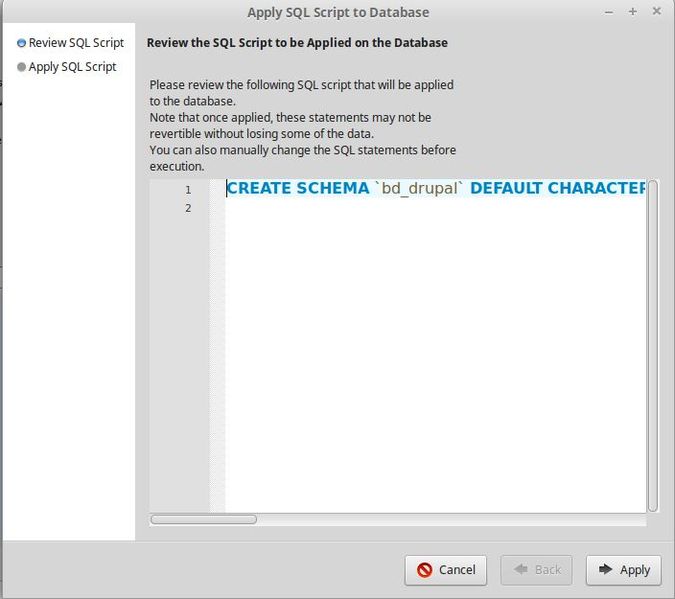Maximize the Apply SQL Script window
Screen dimensions: 675x599
(632, 12)
